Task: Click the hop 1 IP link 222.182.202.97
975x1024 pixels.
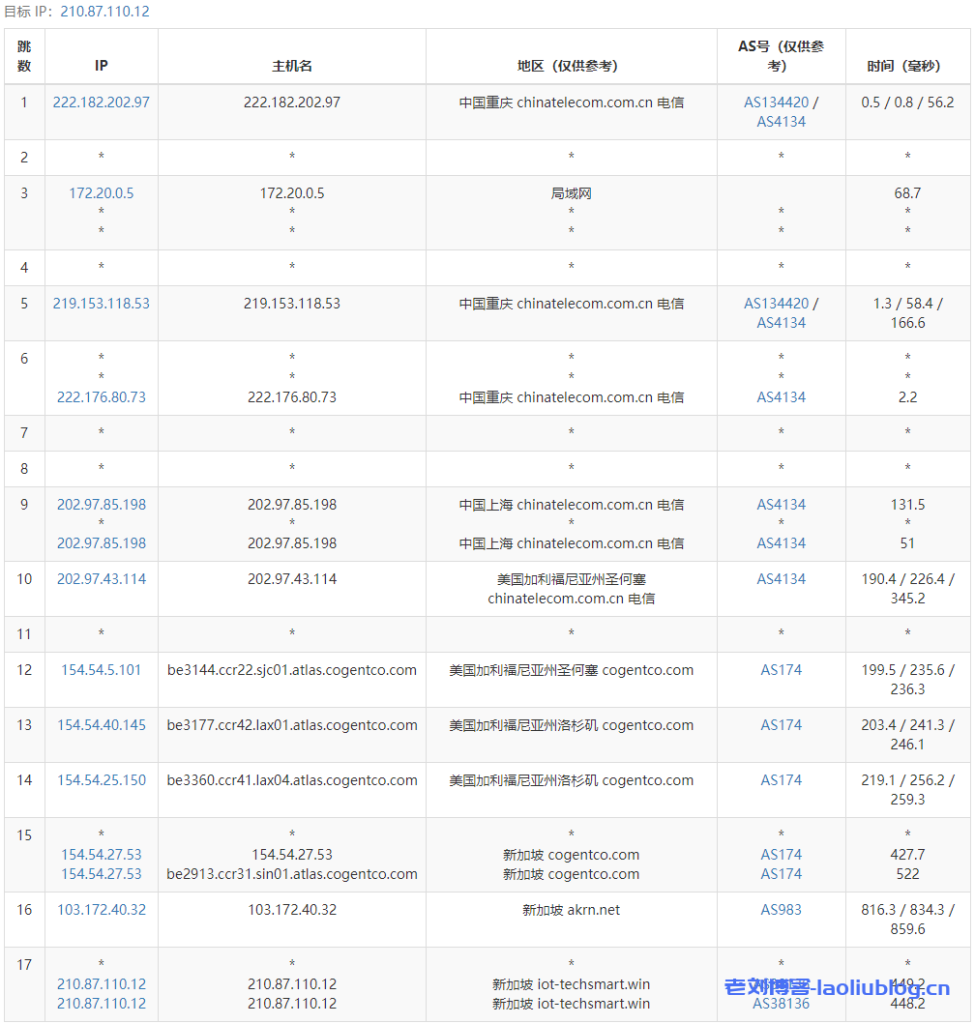Action: [100, 102]
